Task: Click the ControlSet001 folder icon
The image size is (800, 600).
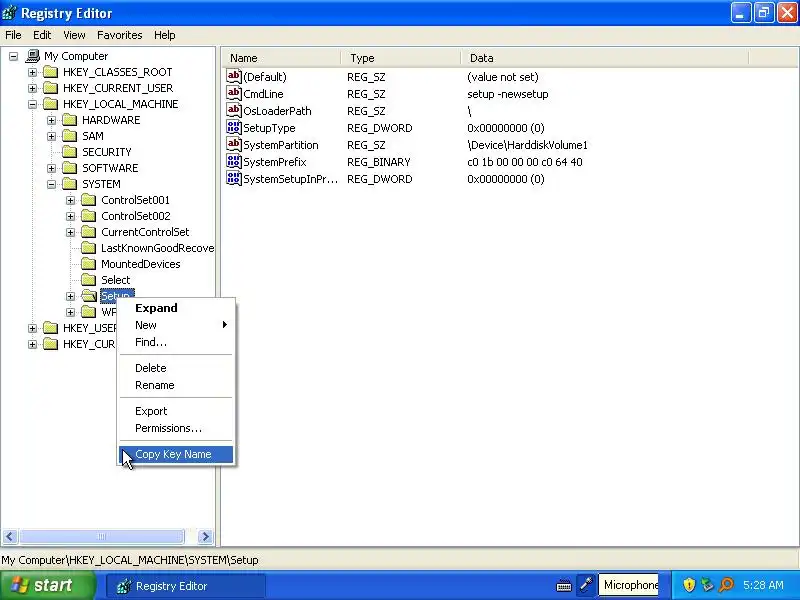Action: (x=88, y=200)
